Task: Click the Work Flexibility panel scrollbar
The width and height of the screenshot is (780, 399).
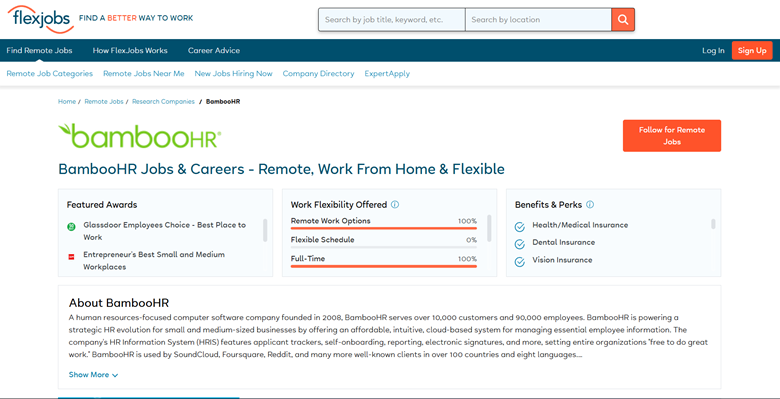Action: (489, 228)
